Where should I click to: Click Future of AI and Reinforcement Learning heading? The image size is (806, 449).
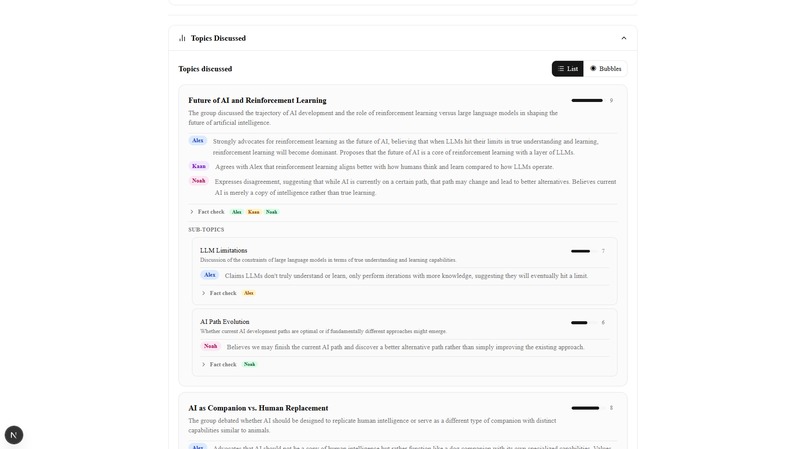click(x=257, y=100)
